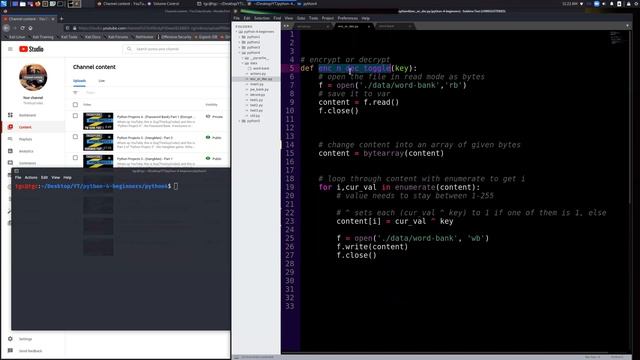Collapse the python-4-beginners root folder
This screenshot has width=640, height=360.
236,31
